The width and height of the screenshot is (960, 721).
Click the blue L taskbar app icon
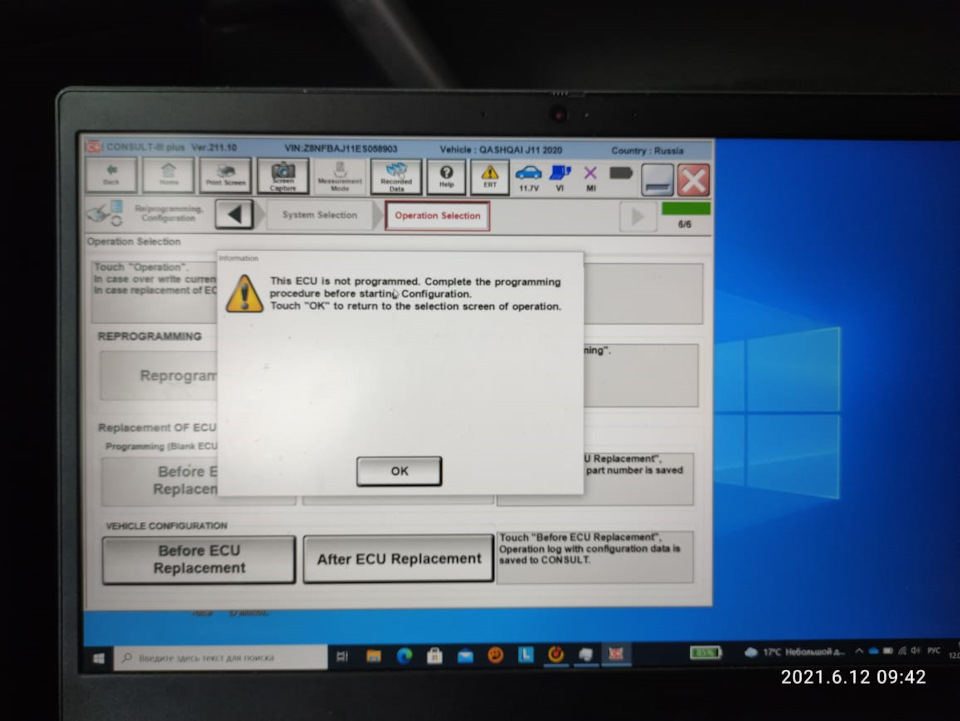pos(525,655)
